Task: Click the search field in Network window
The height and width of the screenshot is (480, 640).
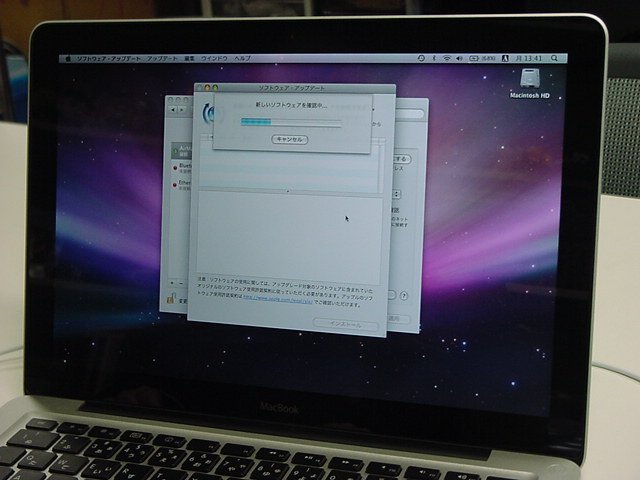Action: (409, 114)
